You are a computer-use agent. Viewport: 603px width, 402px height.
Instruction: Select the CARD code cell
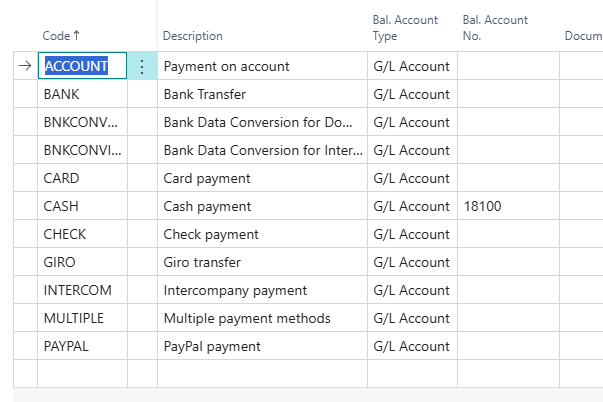82,178
